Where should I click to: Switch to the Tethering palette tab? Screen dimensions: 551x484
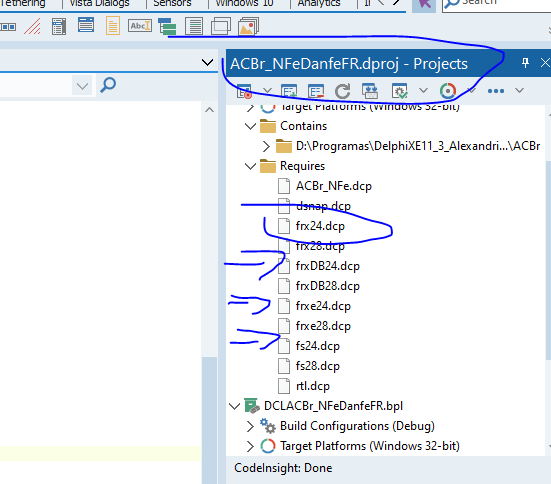point(23,4)
